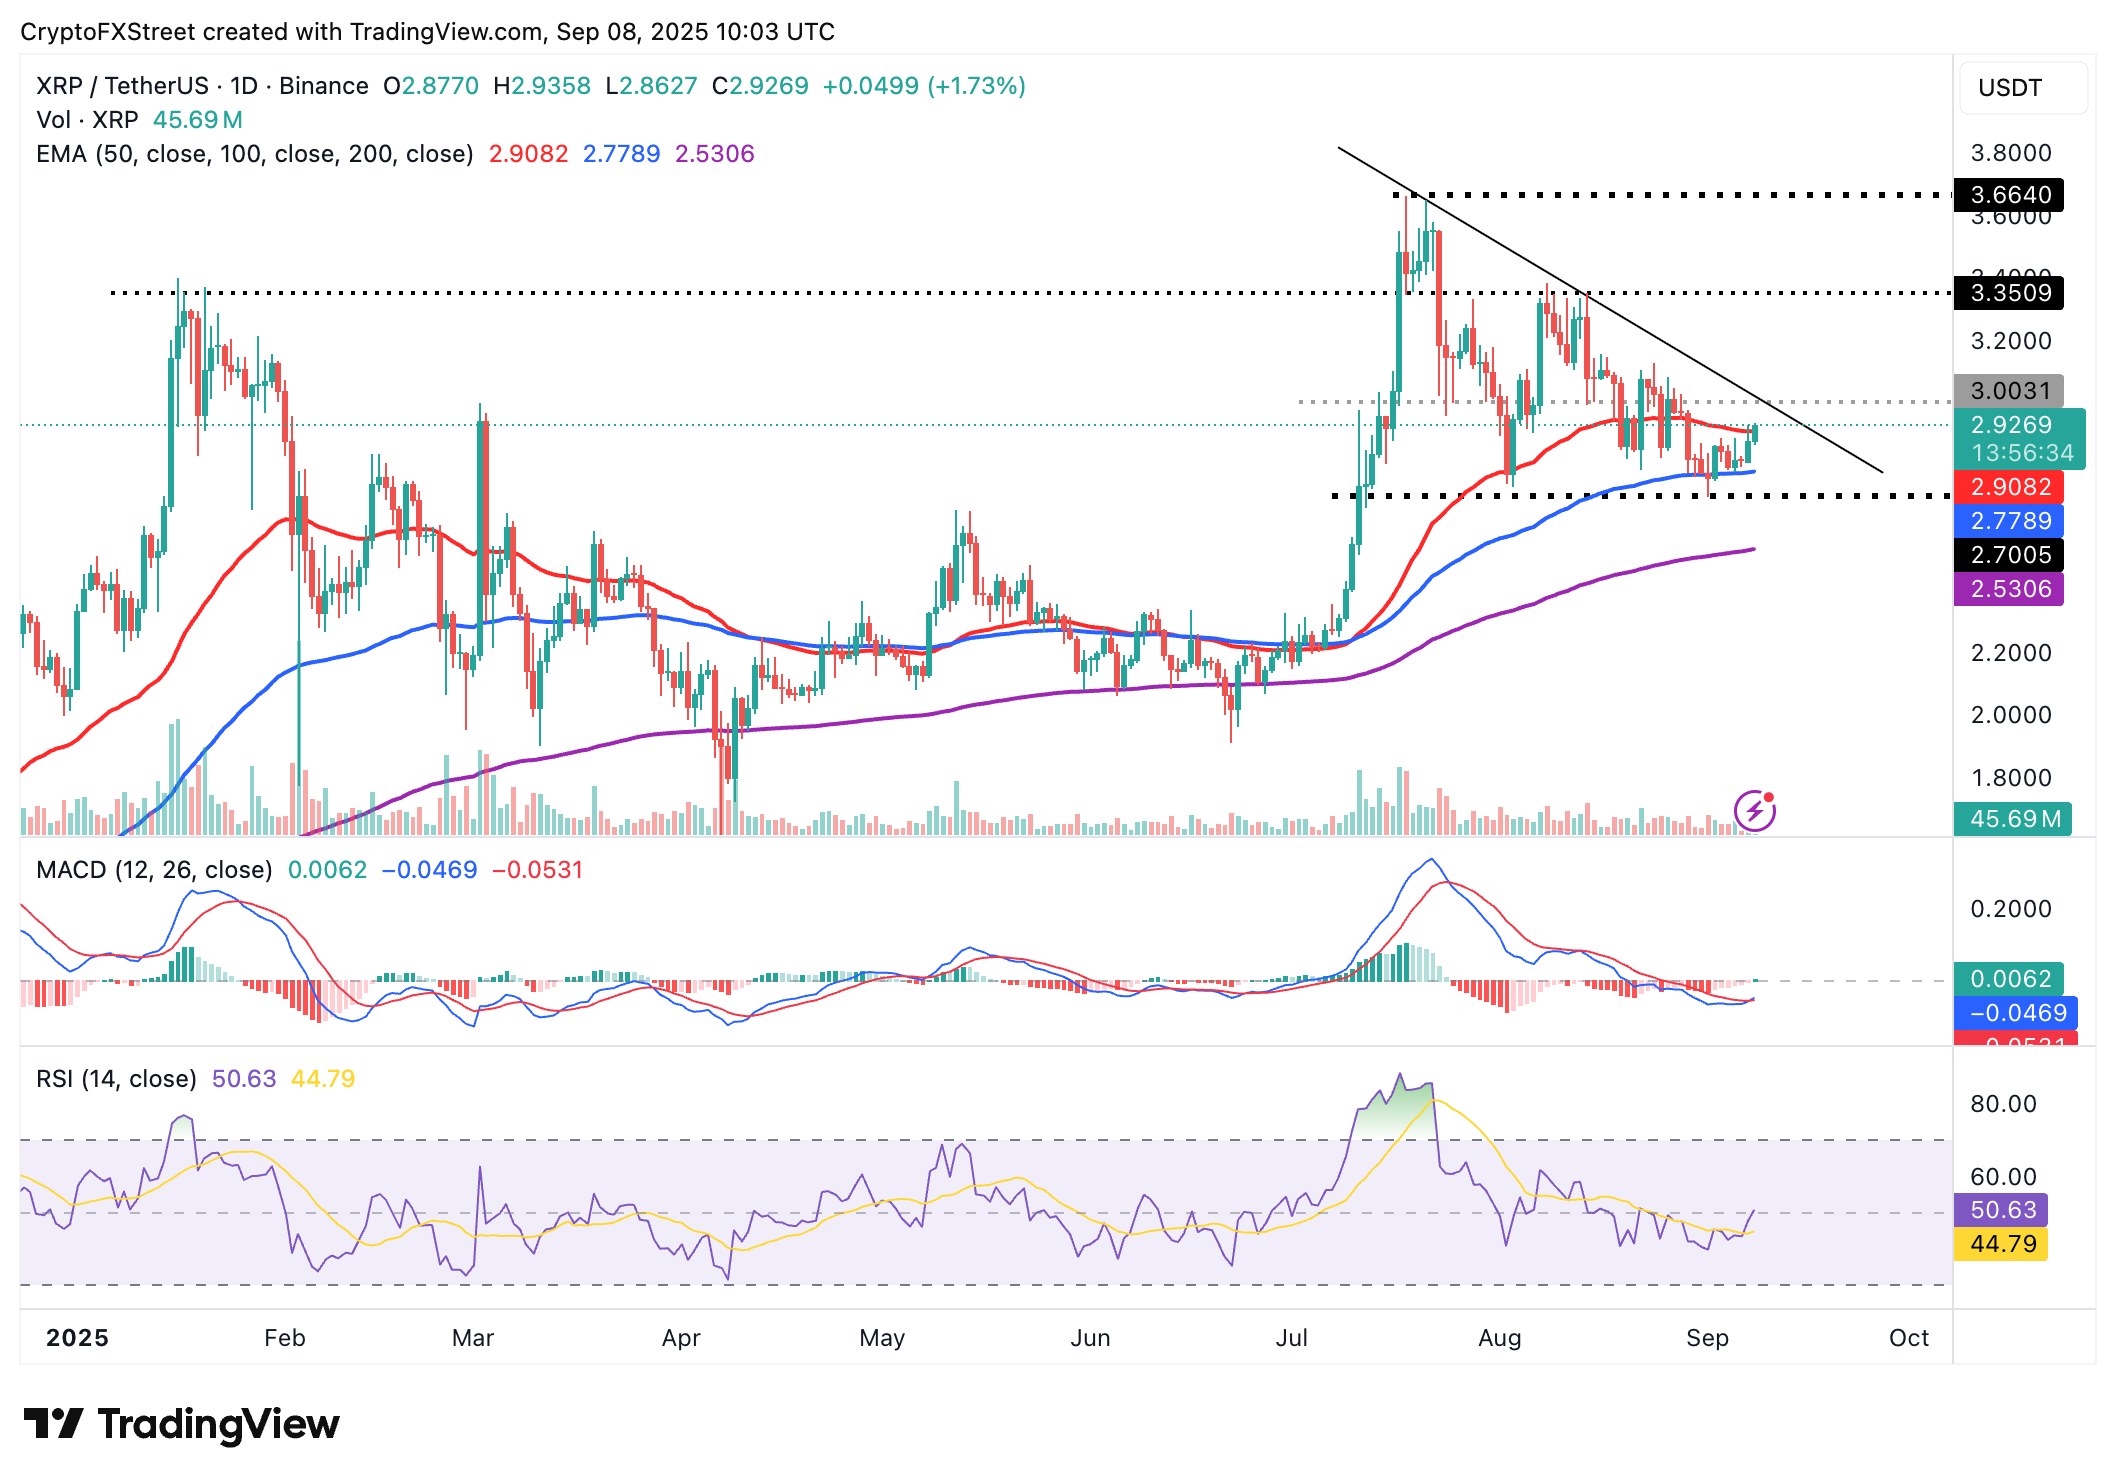Click the RSI (14, close) legend
This screenshot has width=2116, height=1484.
(x=116, y=1079)
